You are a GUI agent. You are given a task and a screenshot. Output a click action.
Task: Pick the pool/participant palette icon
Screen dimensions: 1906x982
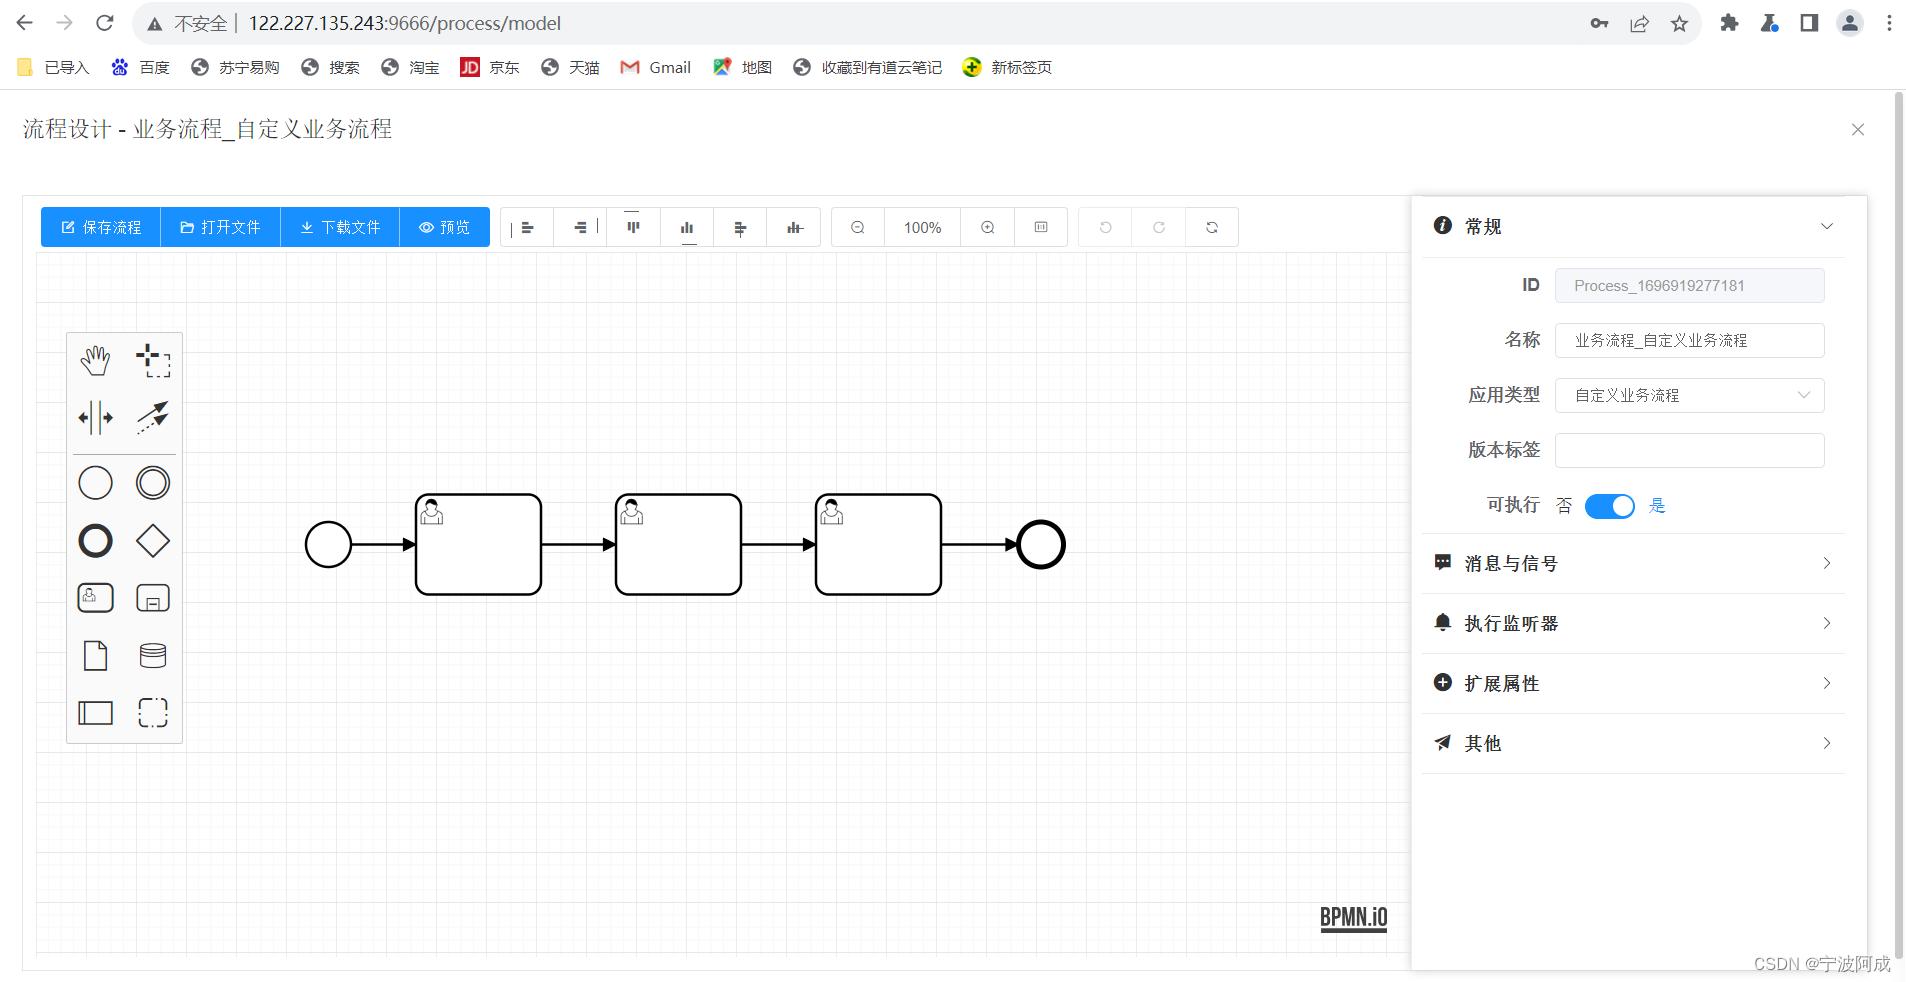pyautogui.click(x=96, y=713)
